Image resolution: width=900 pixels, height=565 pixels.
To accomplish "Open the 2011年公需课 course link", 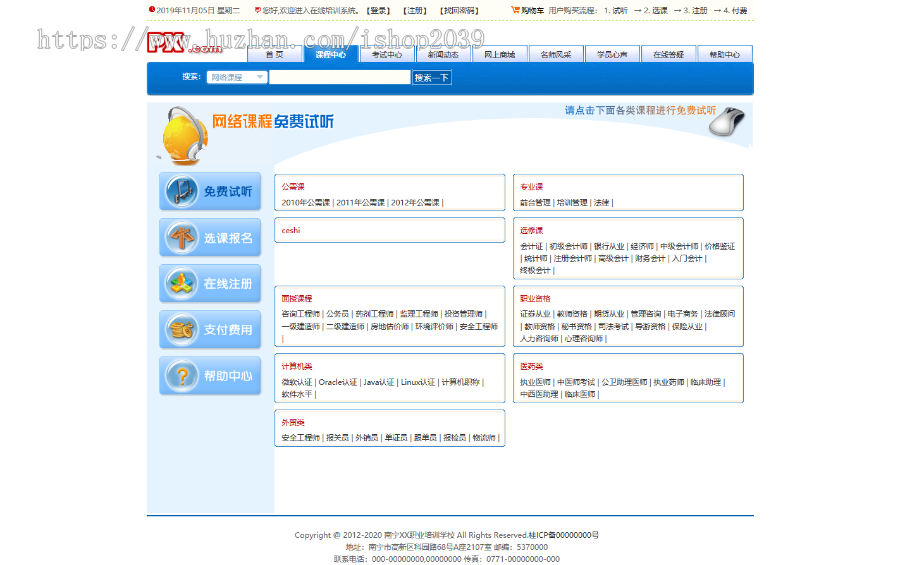I will coord(360,203).
